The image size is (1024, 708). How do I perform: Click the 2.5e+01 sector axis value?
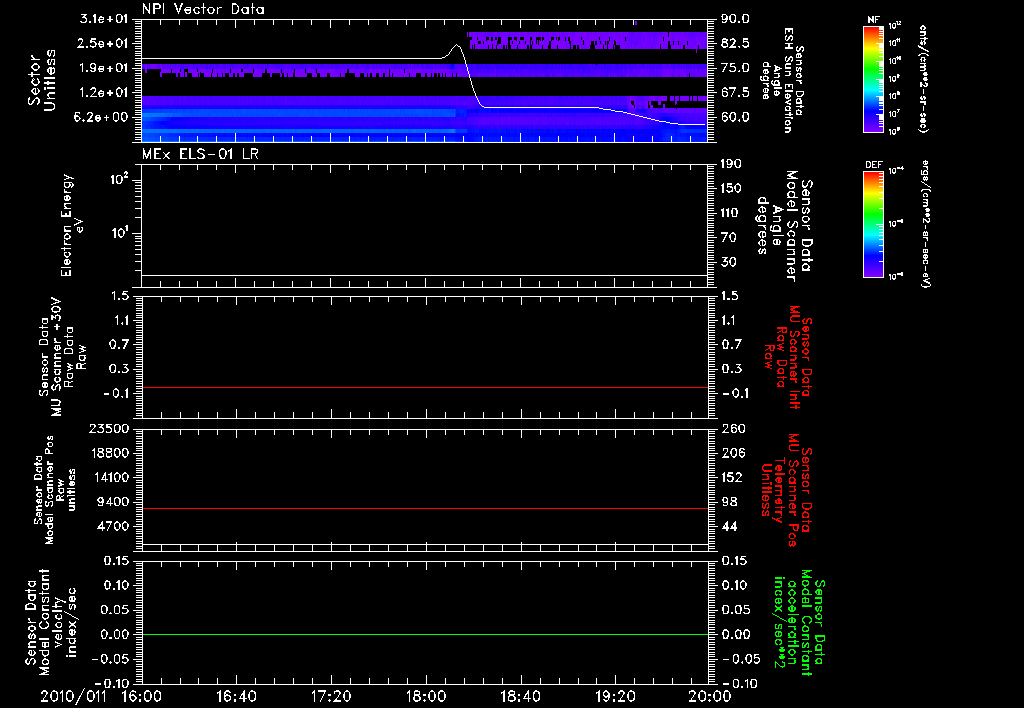(x=104, y=43)
